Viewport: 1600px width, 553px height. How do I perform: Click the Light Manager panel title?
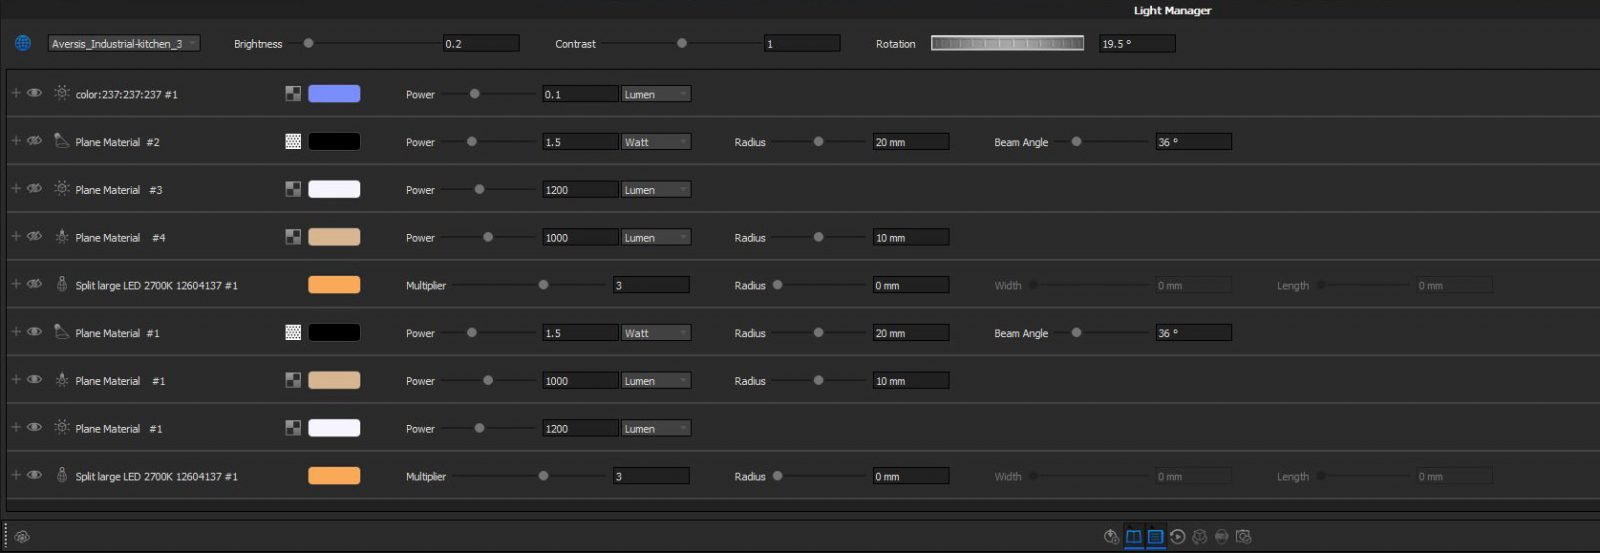1172,10
